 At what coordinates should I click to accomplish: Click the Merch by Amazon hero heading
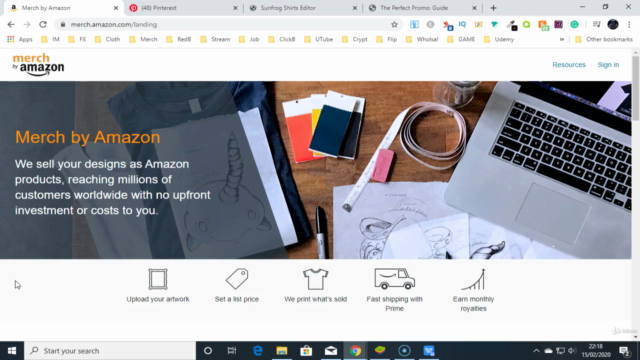(x=88, y=137)
